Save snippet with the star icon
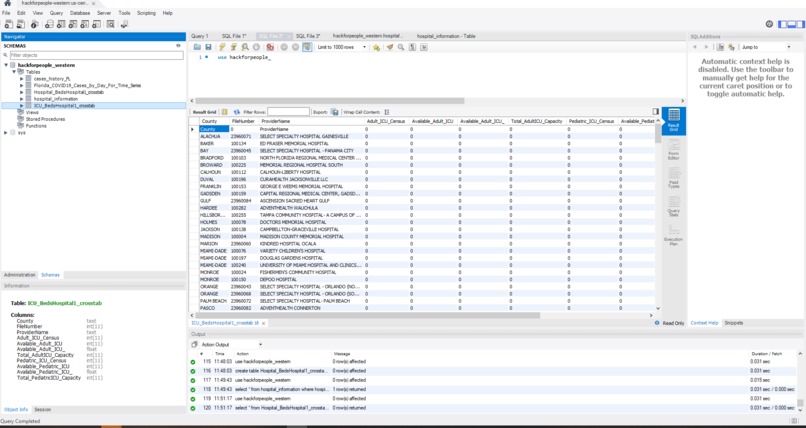 coord(376,47)
